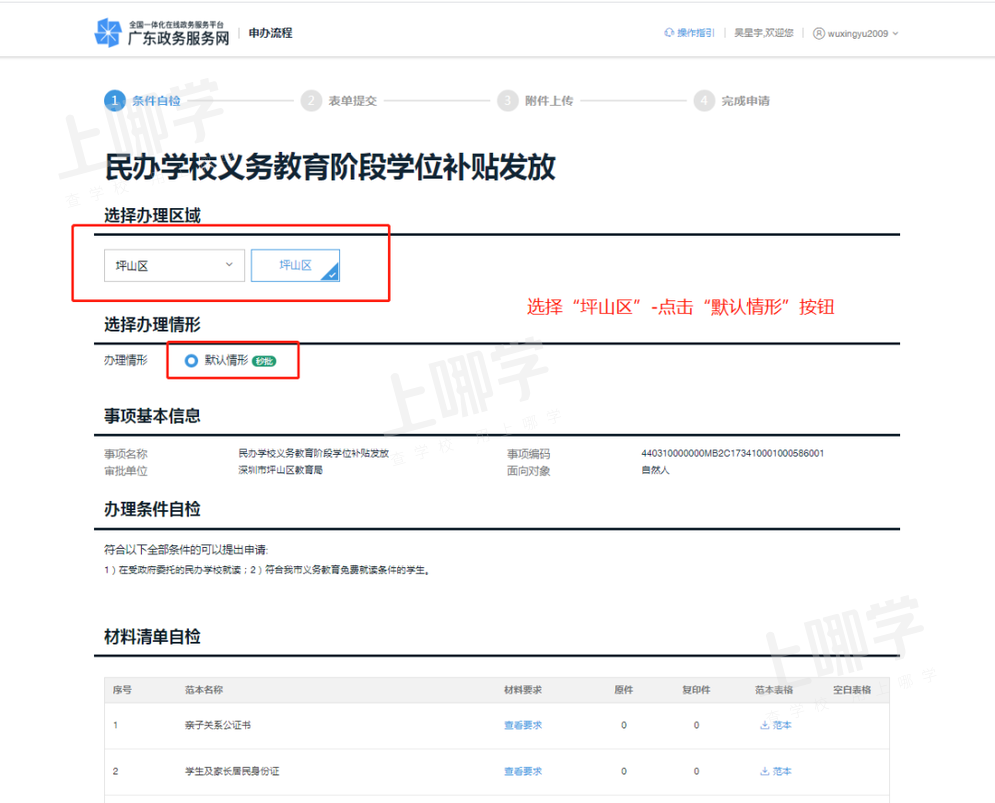Click the 范本名称 column header
This screenshot has width=995, height=803.
click(204, 689)
